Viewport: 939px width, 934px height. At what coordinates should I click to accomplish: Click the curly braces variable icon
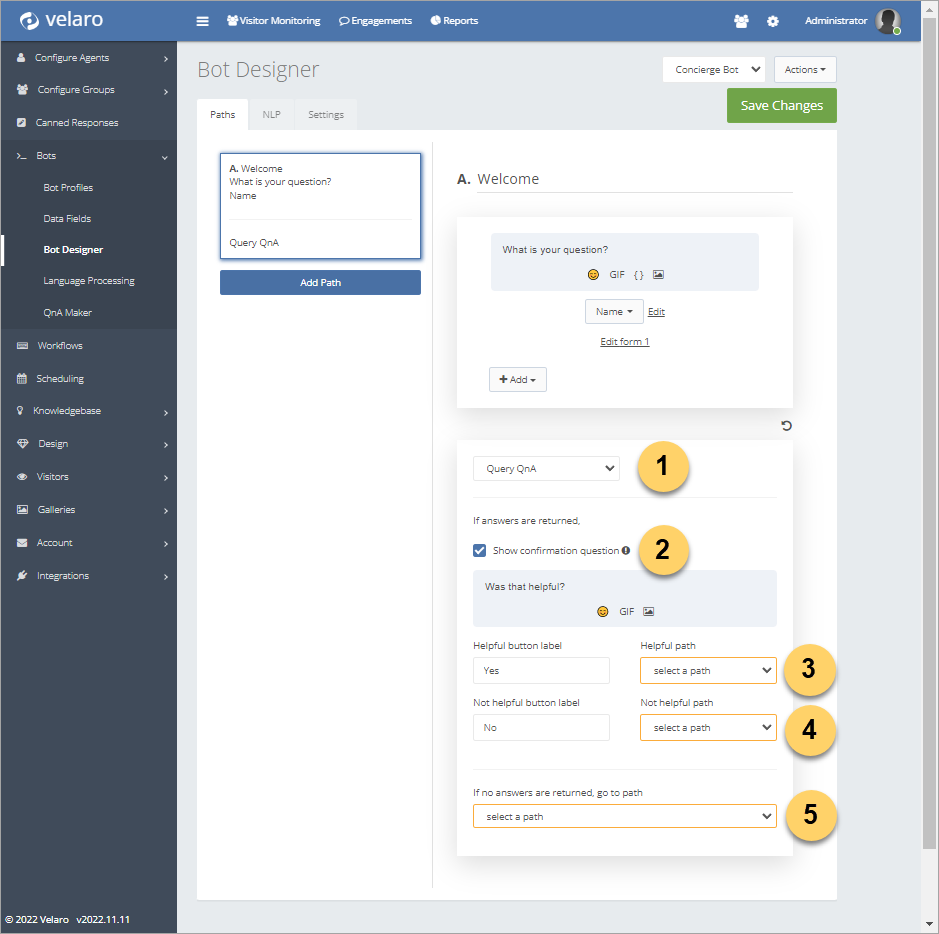pos(639,274)
